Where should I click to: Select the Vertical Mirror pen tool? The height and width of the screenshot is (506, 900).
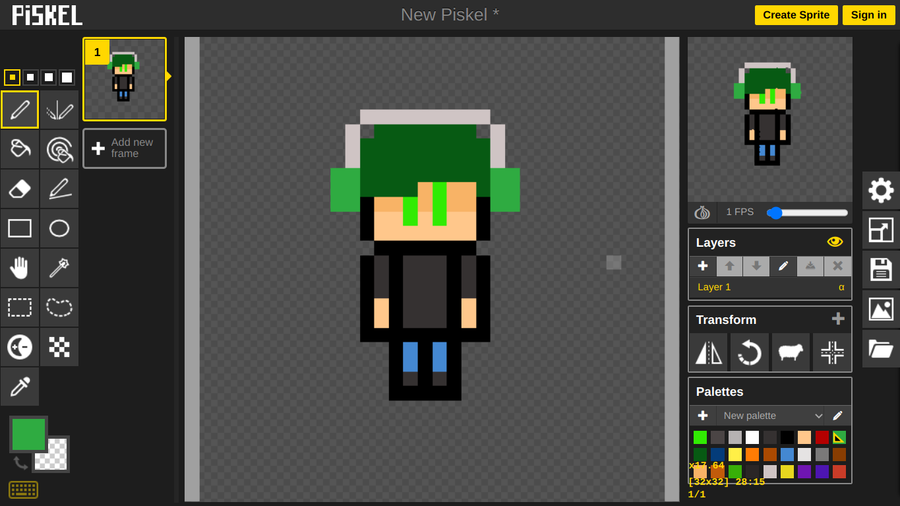coord(59,109)
